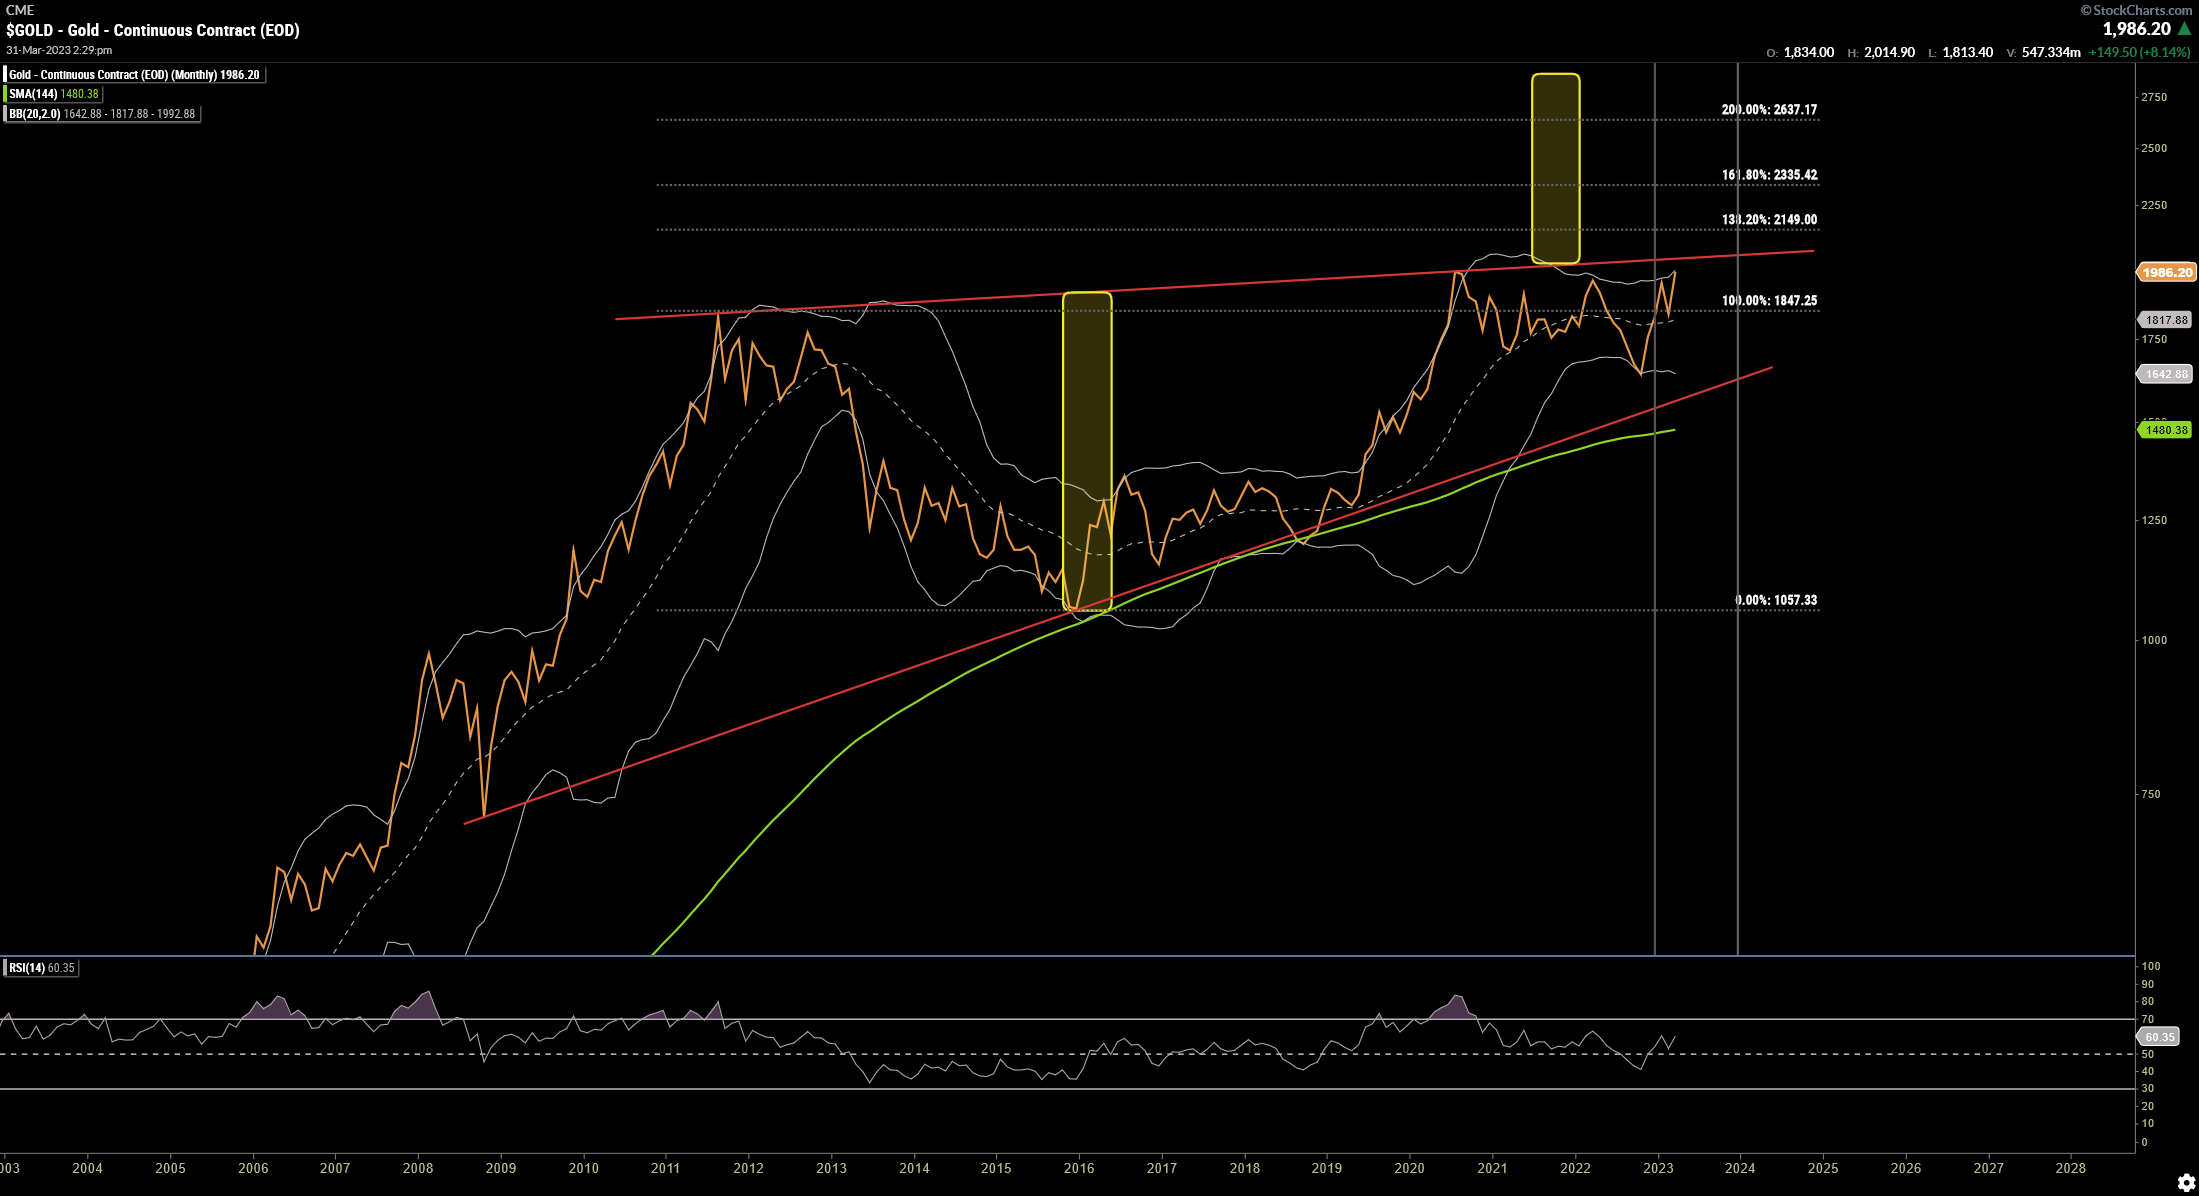Click the 0.00%: 1057.33 Fibonacci label

1775,600
